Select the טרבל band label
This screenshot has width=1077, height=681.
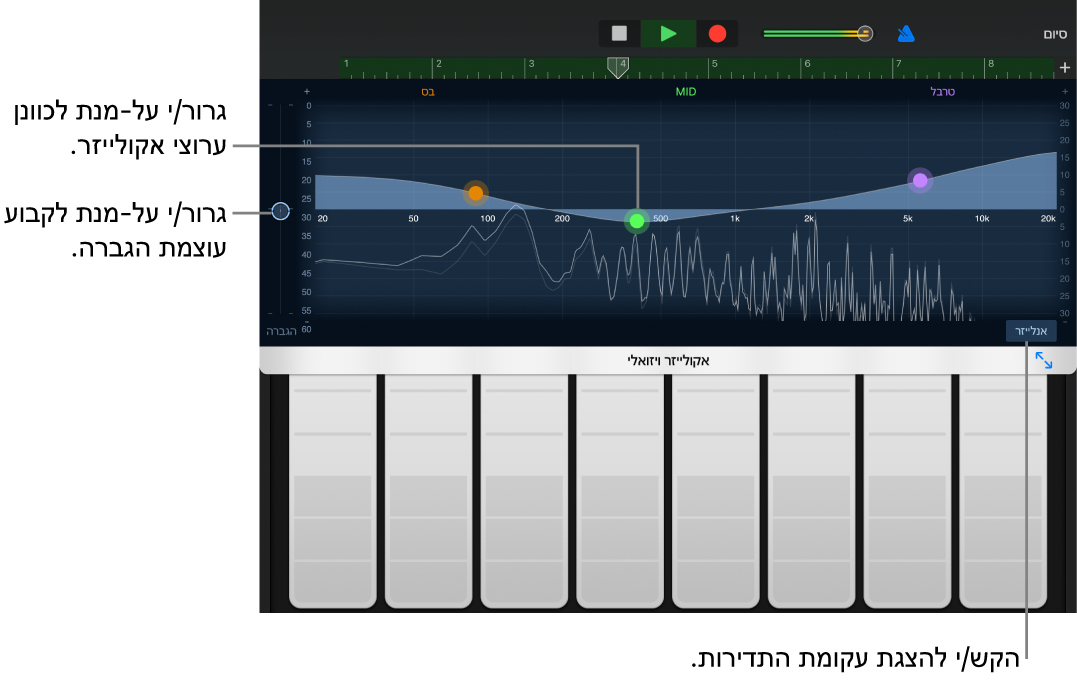(942, 91)
